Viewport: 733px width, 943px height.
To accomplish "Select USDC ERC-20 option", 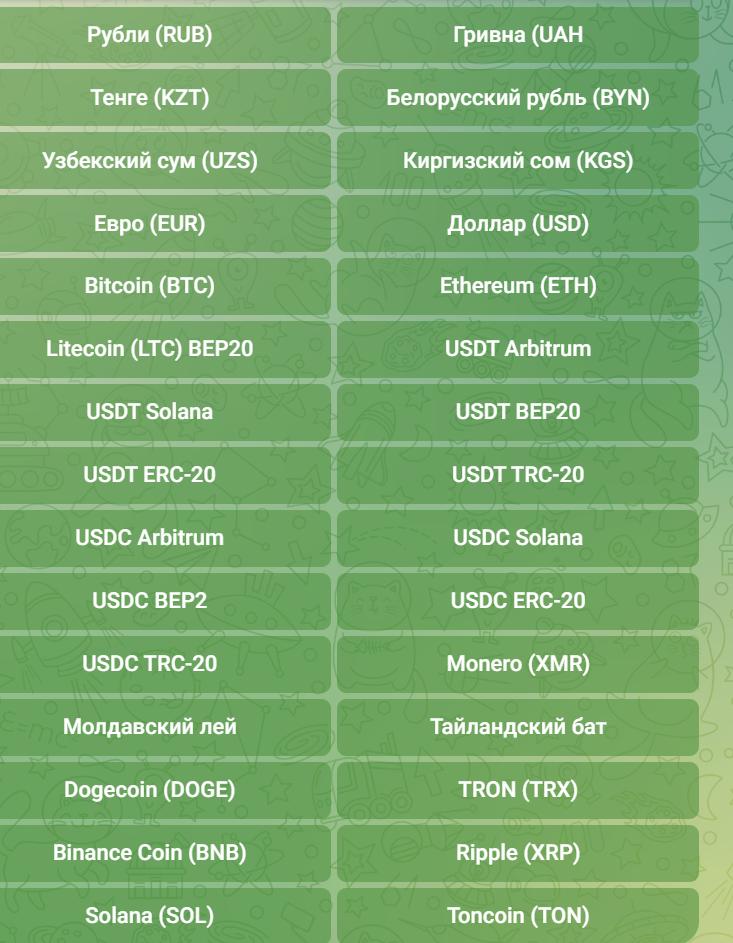I will click(518, 601).
